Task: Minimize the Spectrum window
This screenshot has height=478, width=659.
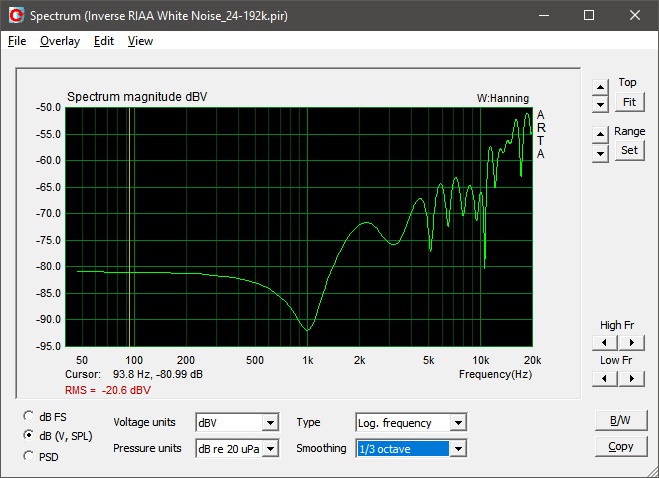Action: point(544,16)
